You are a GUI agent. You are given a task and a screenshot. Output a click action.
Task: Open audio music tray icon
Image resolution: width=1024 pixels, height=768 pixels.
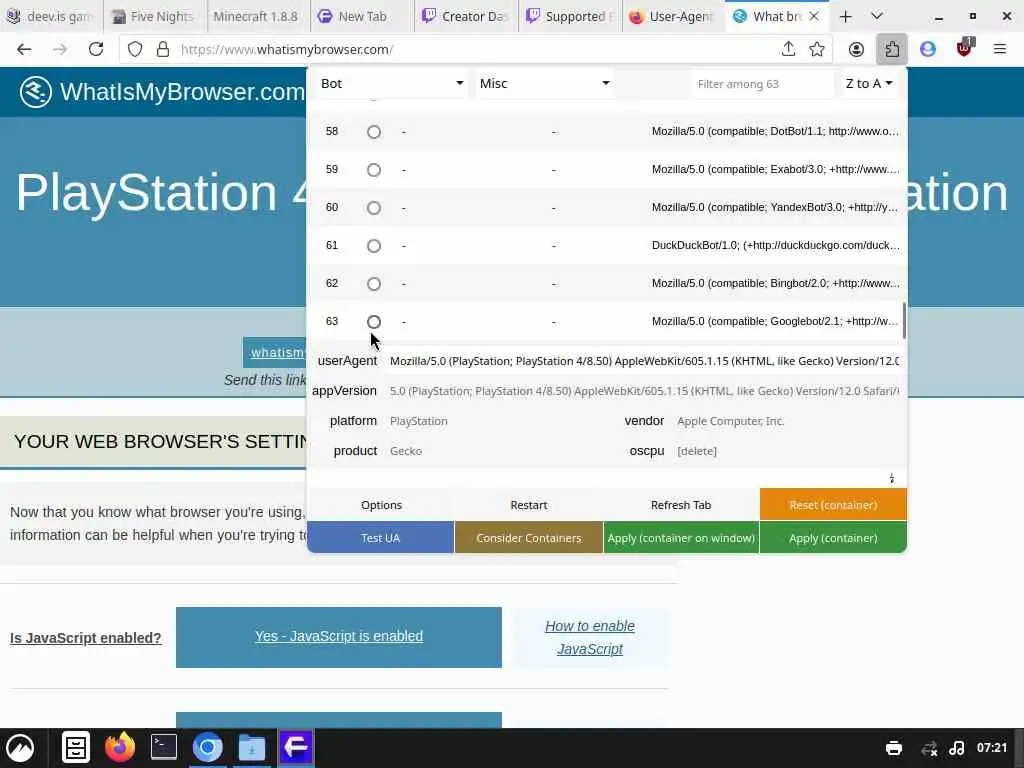(957, 748)
